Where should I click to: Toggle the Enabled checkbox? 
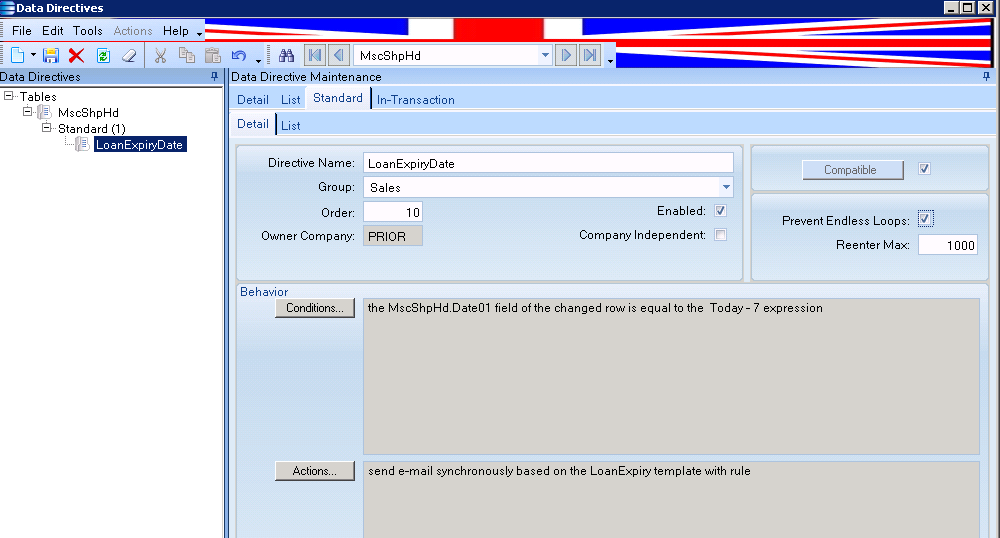[721, 211]
